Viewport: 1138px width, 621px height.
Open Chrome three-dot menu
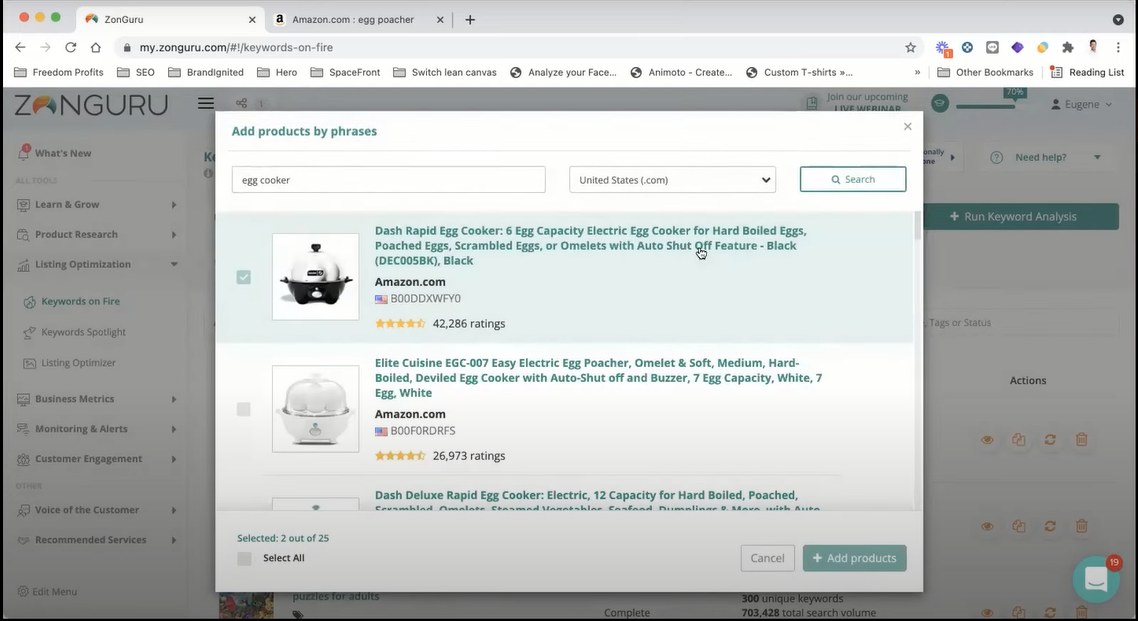pyautogui.click(x=1118, y=47)
